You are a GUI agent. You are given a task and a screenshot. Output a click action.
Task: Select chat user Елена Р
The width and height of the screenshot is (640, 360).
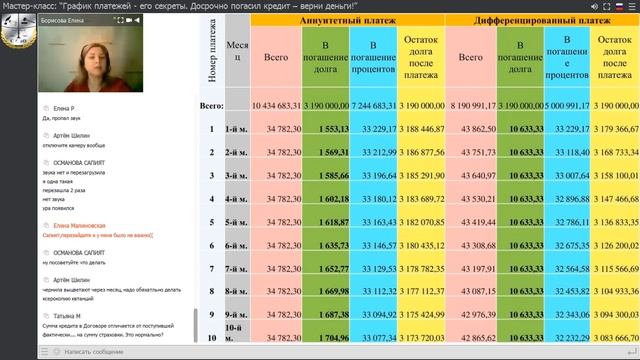64,109
